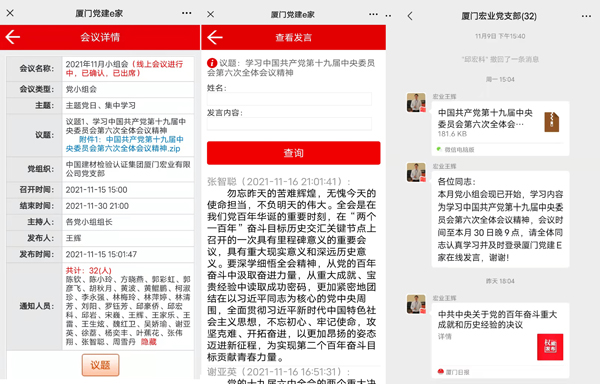Image resolution: width=600 pixels, height=384 pixels.
Task: Click the theme value 主题党日、集中学习
Action: pos(101,106)
